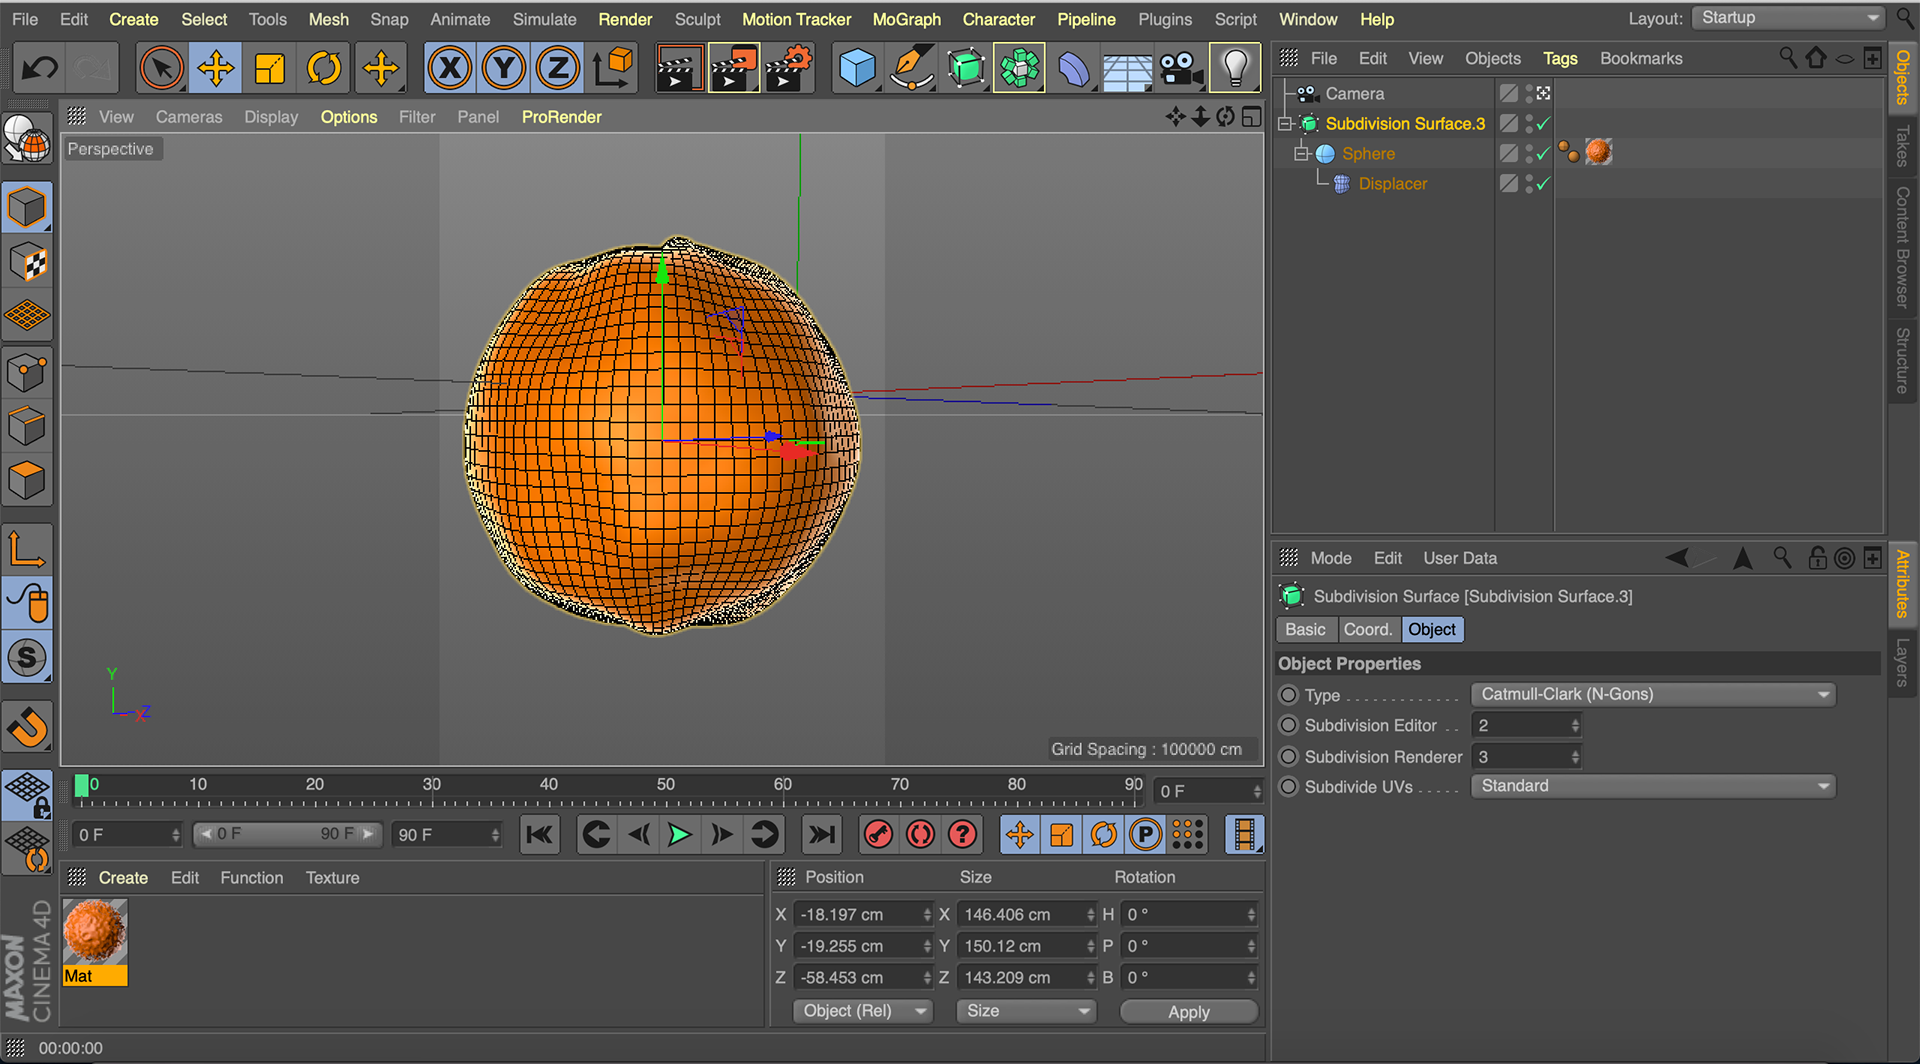Open the Edit Render Settings icon
The width and height of the screenshot is (1920, 1064).
tap(789, 69)
